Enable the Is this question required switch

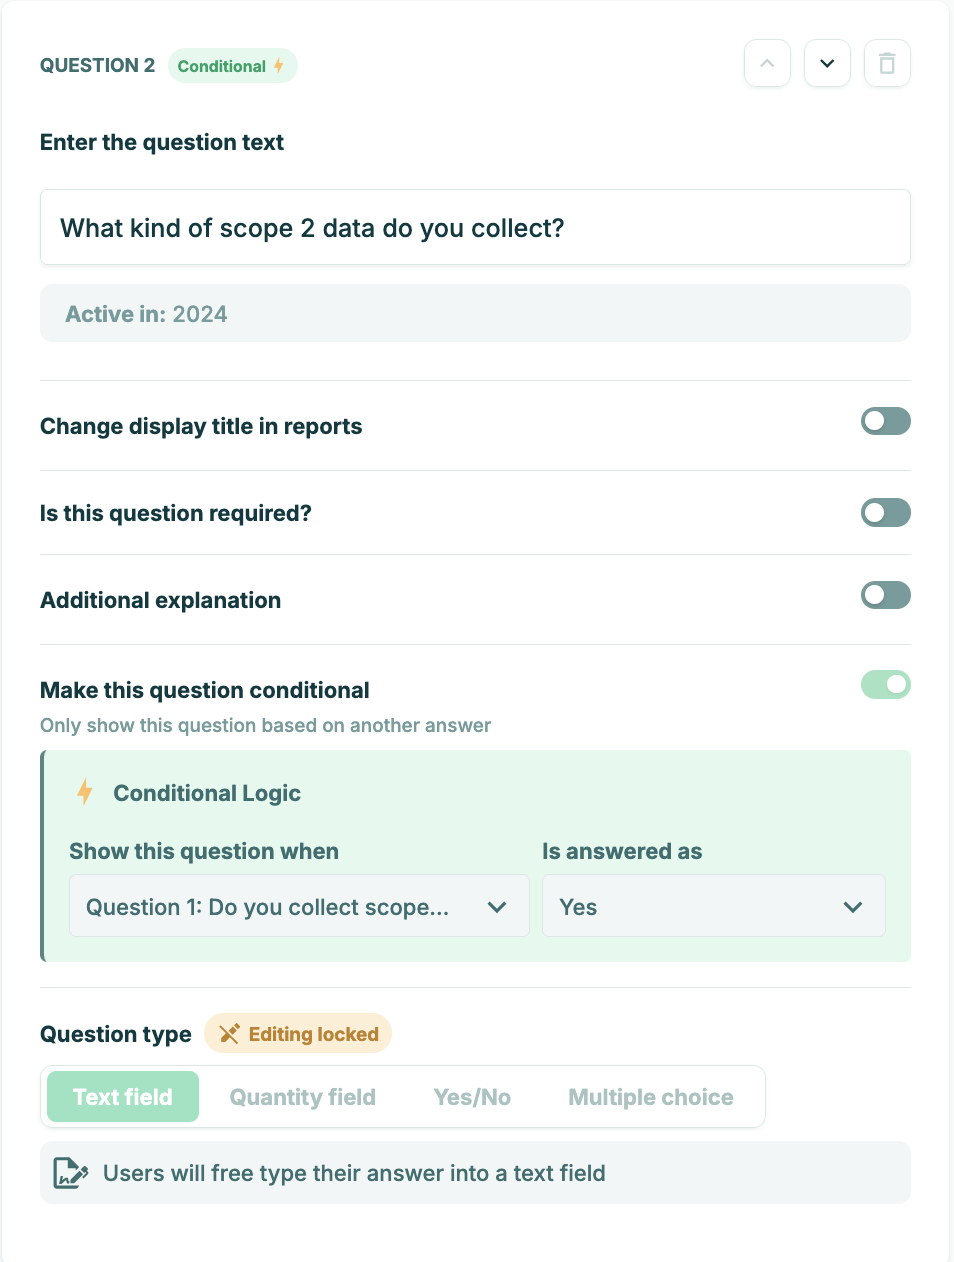pyautogui.click(x=885, y=513)
